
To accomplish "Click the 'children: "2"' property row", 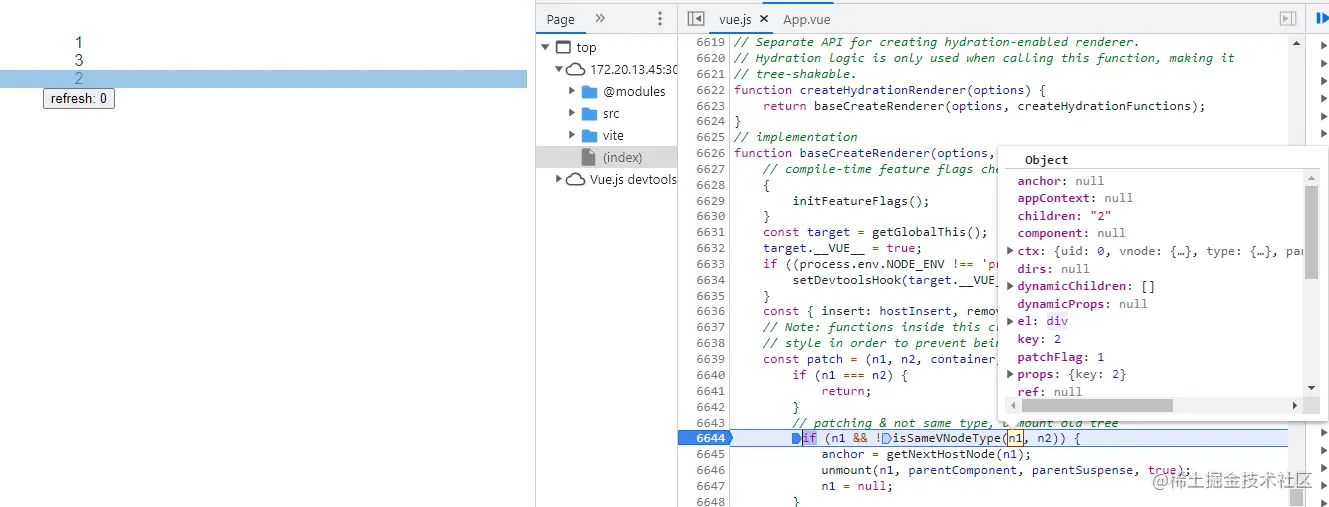I will pos(1065,216).
